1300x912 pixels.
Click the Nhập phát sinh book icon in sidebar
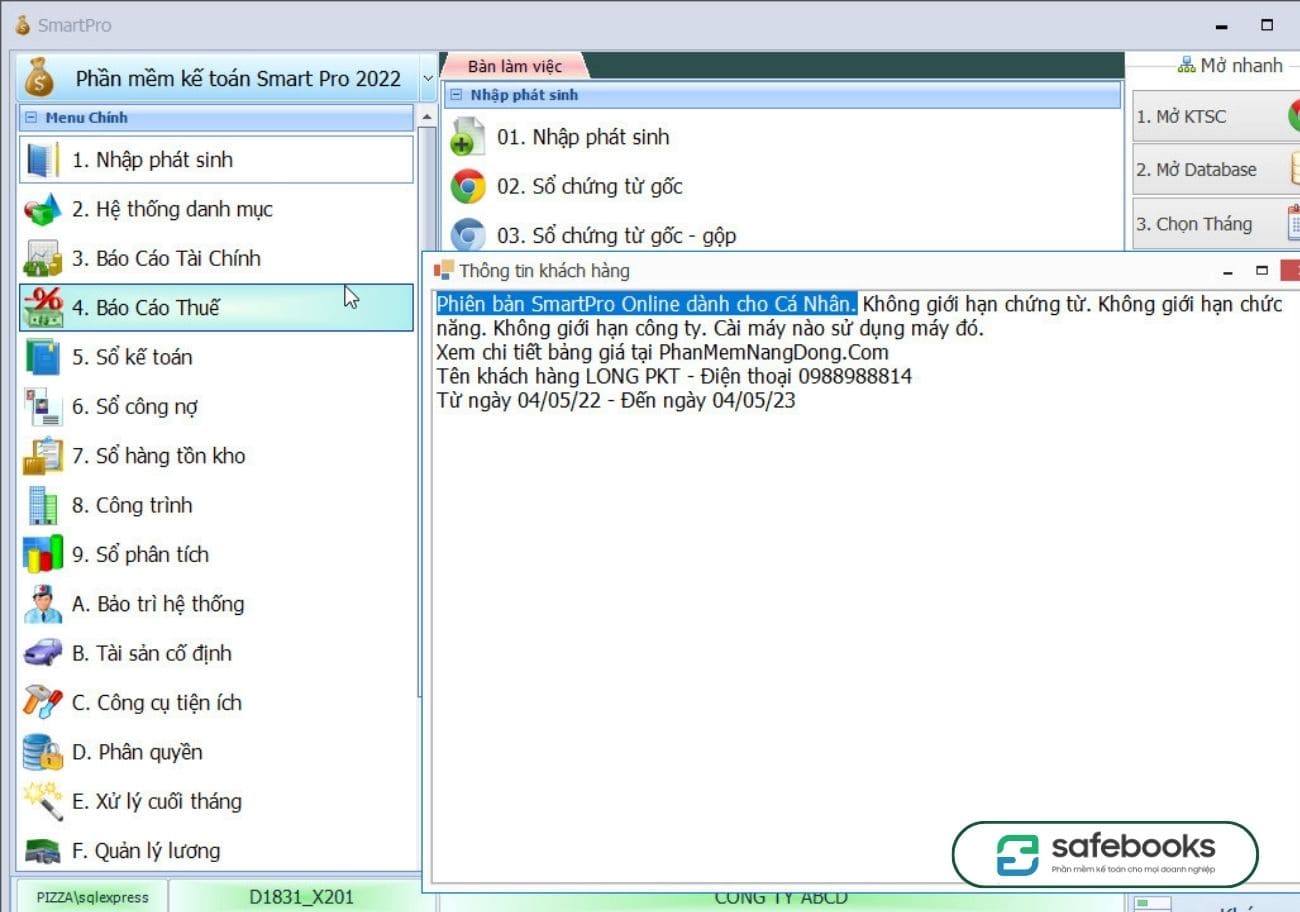(42, 160)
